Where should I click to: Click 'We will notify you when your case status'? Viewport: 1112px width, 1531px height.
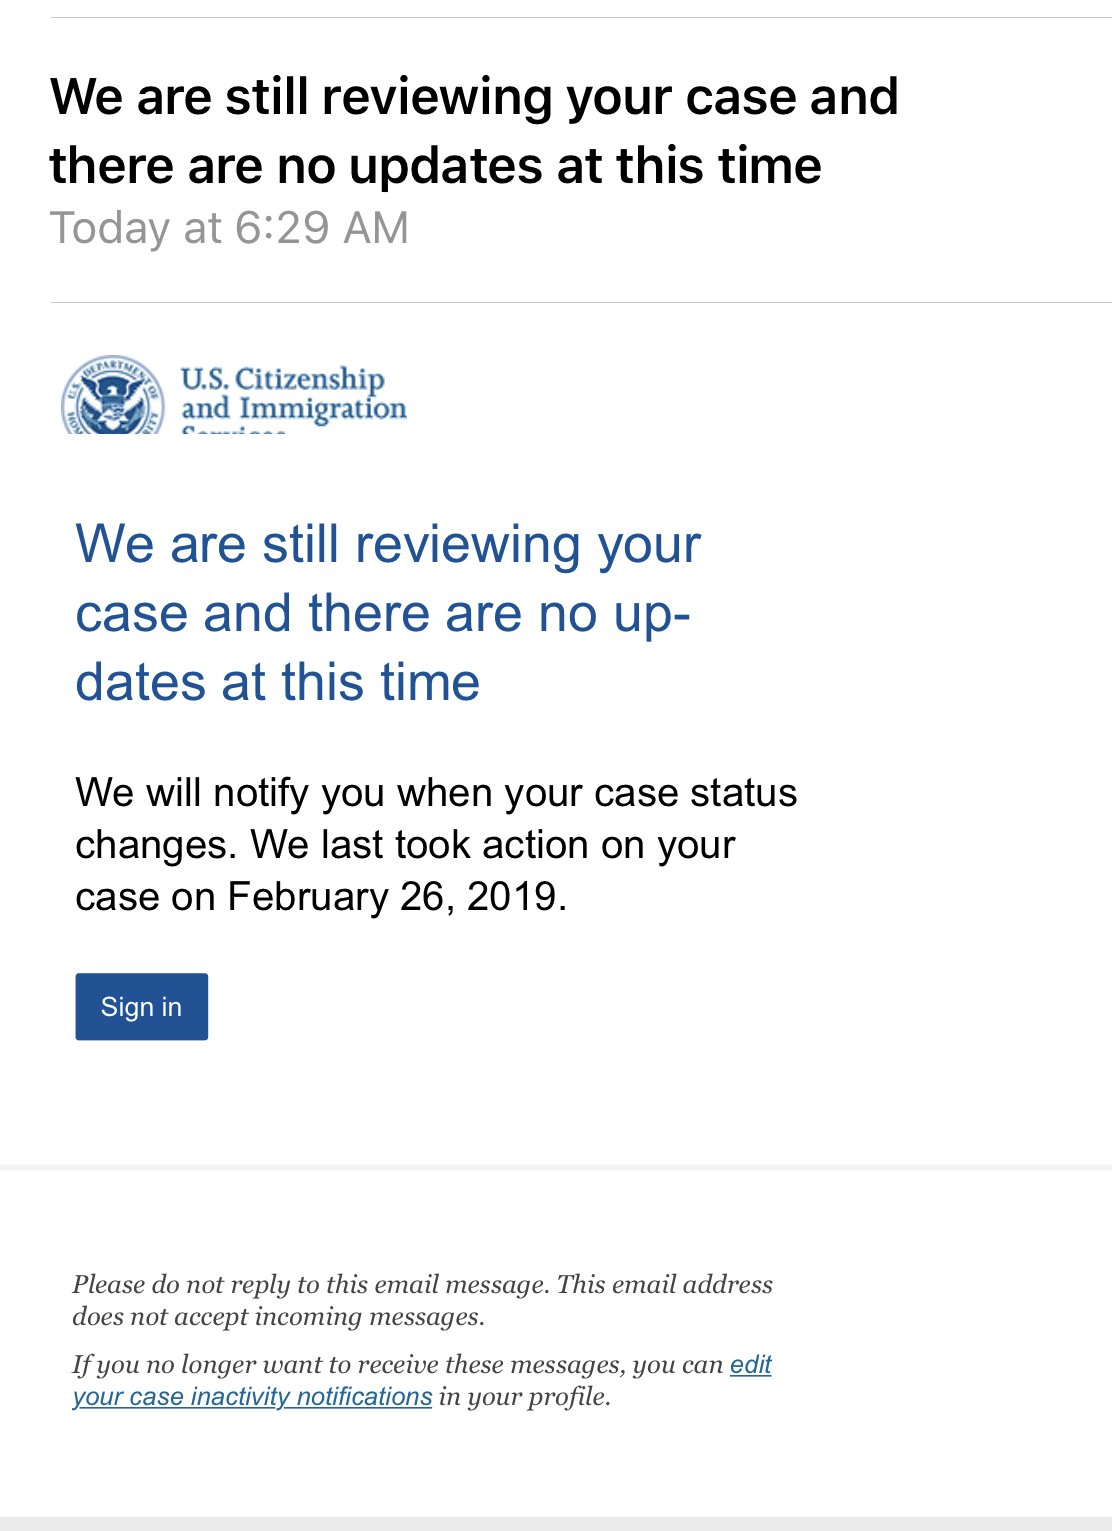pos(436,793)
